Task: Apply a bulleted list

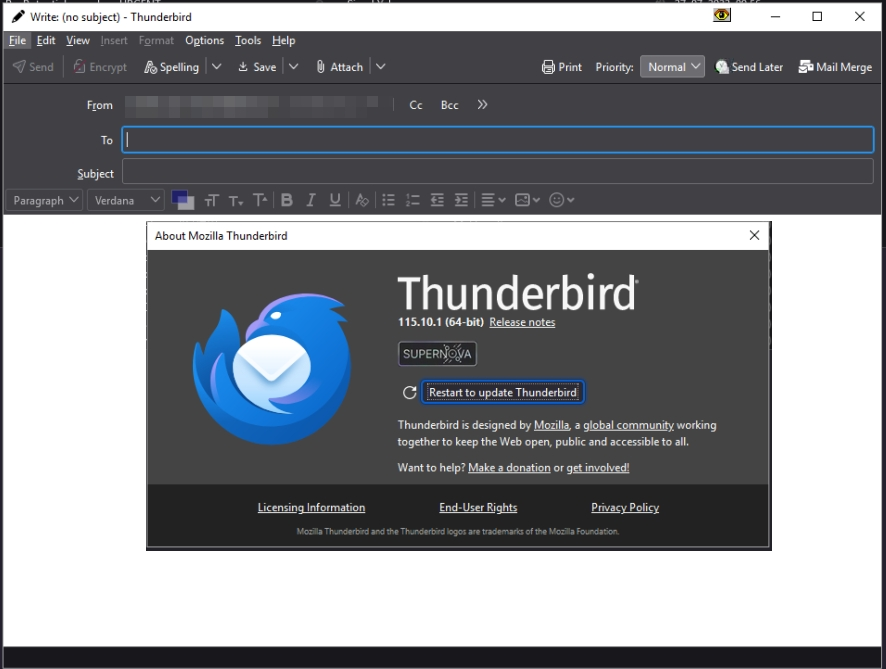Action: (389, 200)
